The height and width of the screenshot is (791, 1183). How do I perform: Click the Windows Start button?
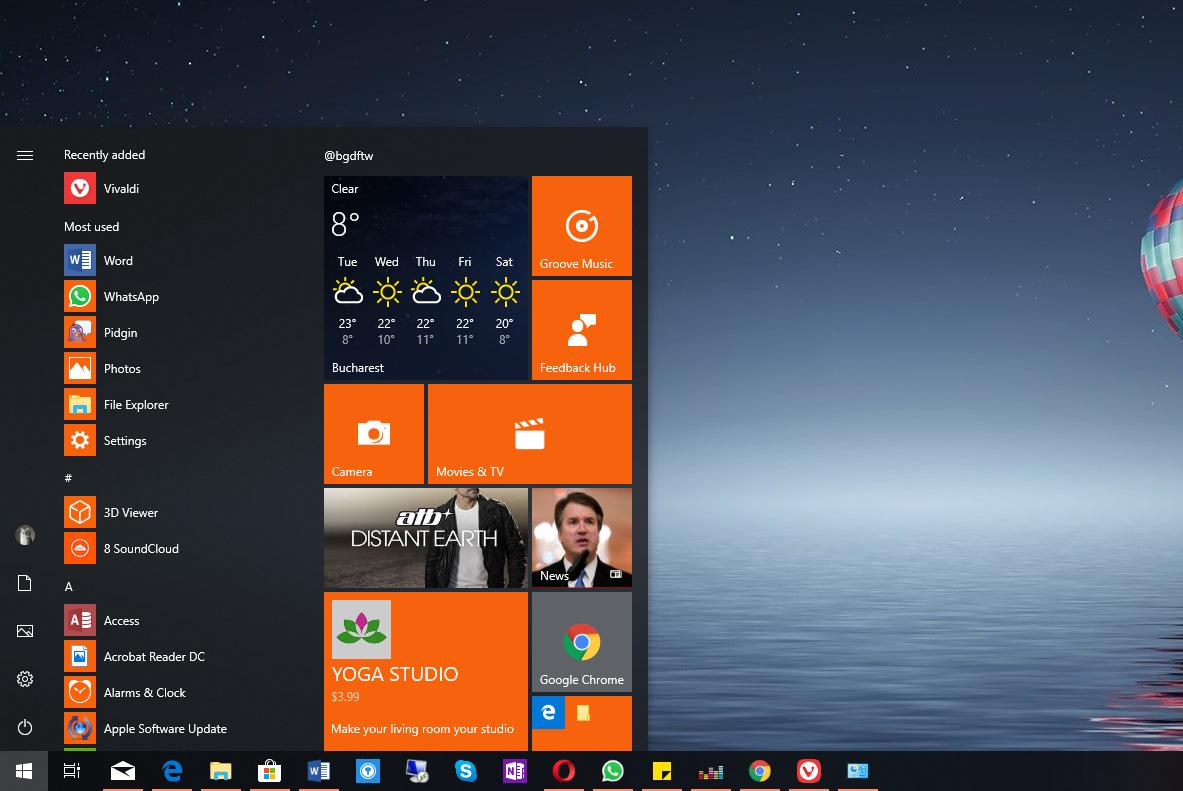(x=24, y=771)
